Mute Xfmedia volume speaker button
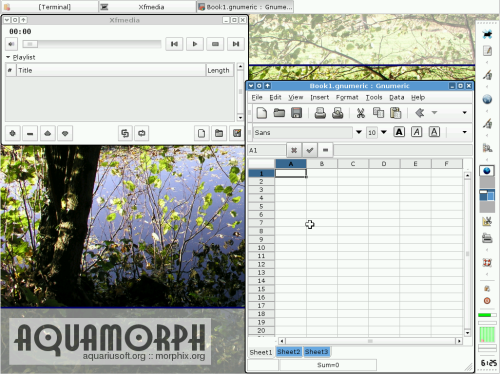This screenshot has height=374, width=500. (12, 44)
